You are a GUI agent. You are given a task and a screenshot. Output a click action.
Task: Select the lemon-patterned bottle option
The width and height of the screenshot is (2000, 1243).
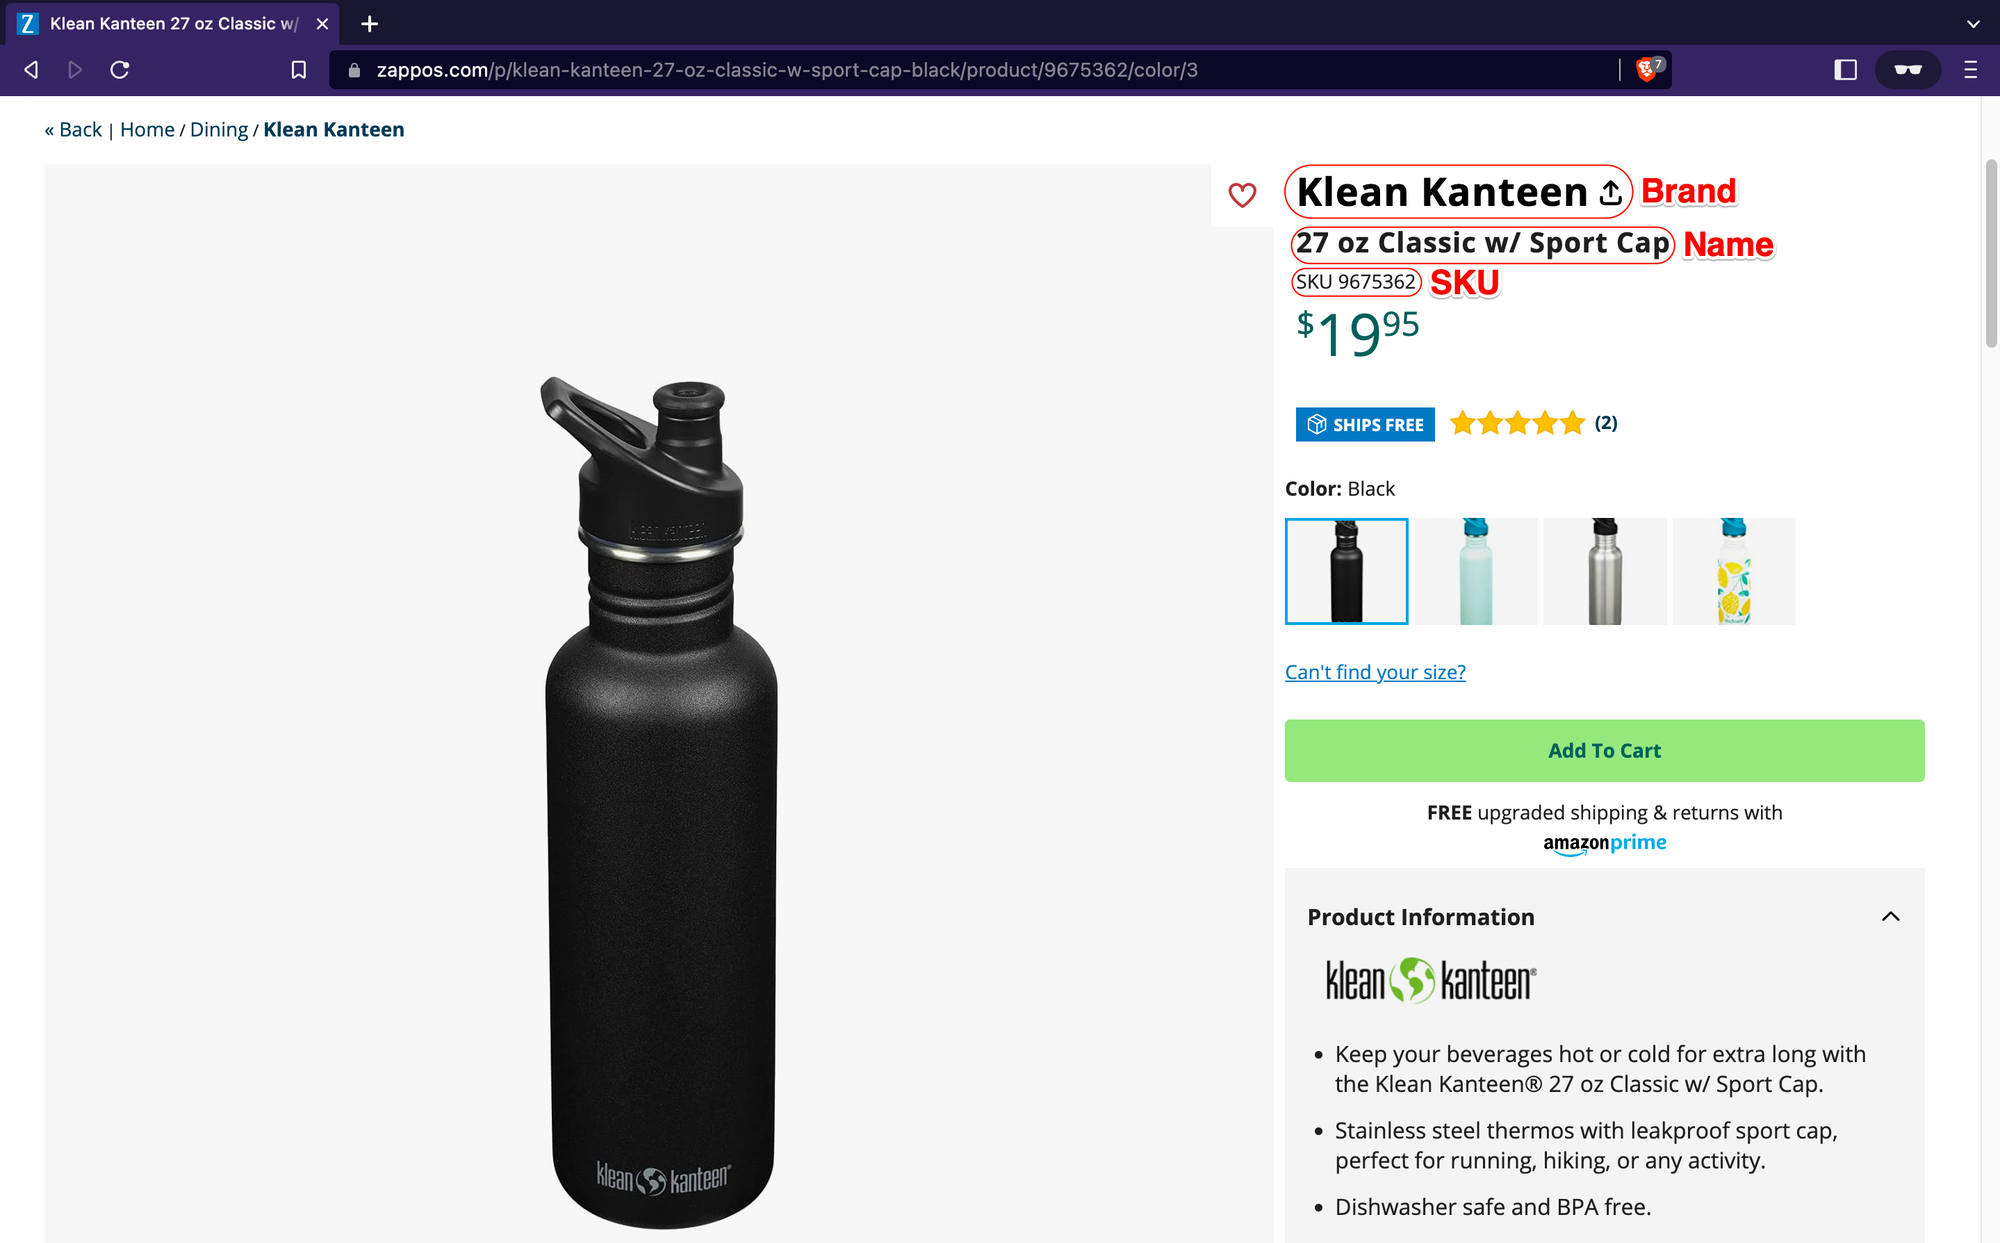(x=1734, y=571)
